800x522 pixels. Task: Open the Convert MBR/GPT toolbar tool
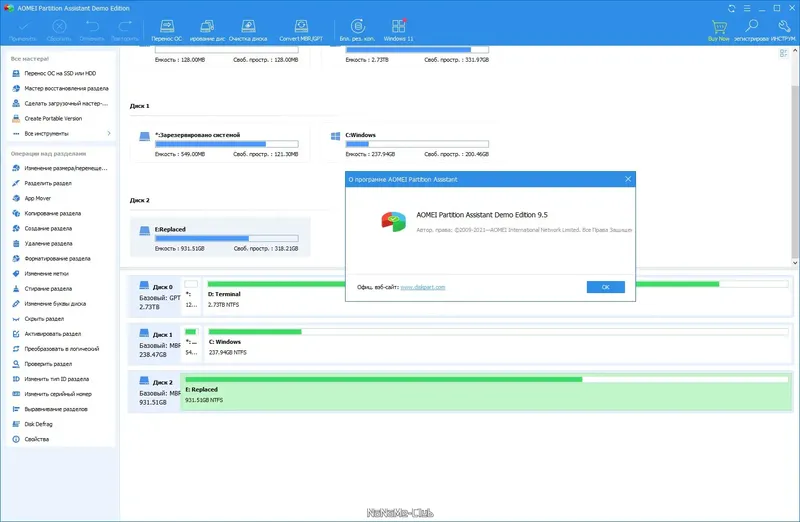click(301, 30)
